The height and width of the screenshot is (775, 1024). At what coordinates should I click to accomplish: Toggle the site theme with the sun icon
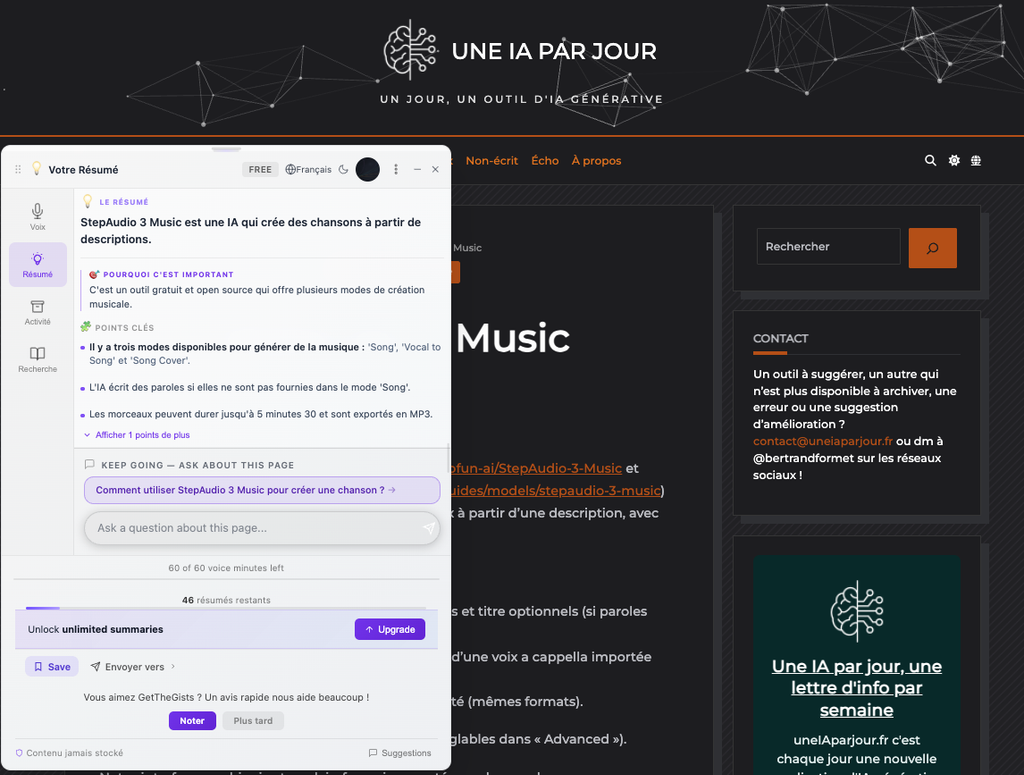954,161
